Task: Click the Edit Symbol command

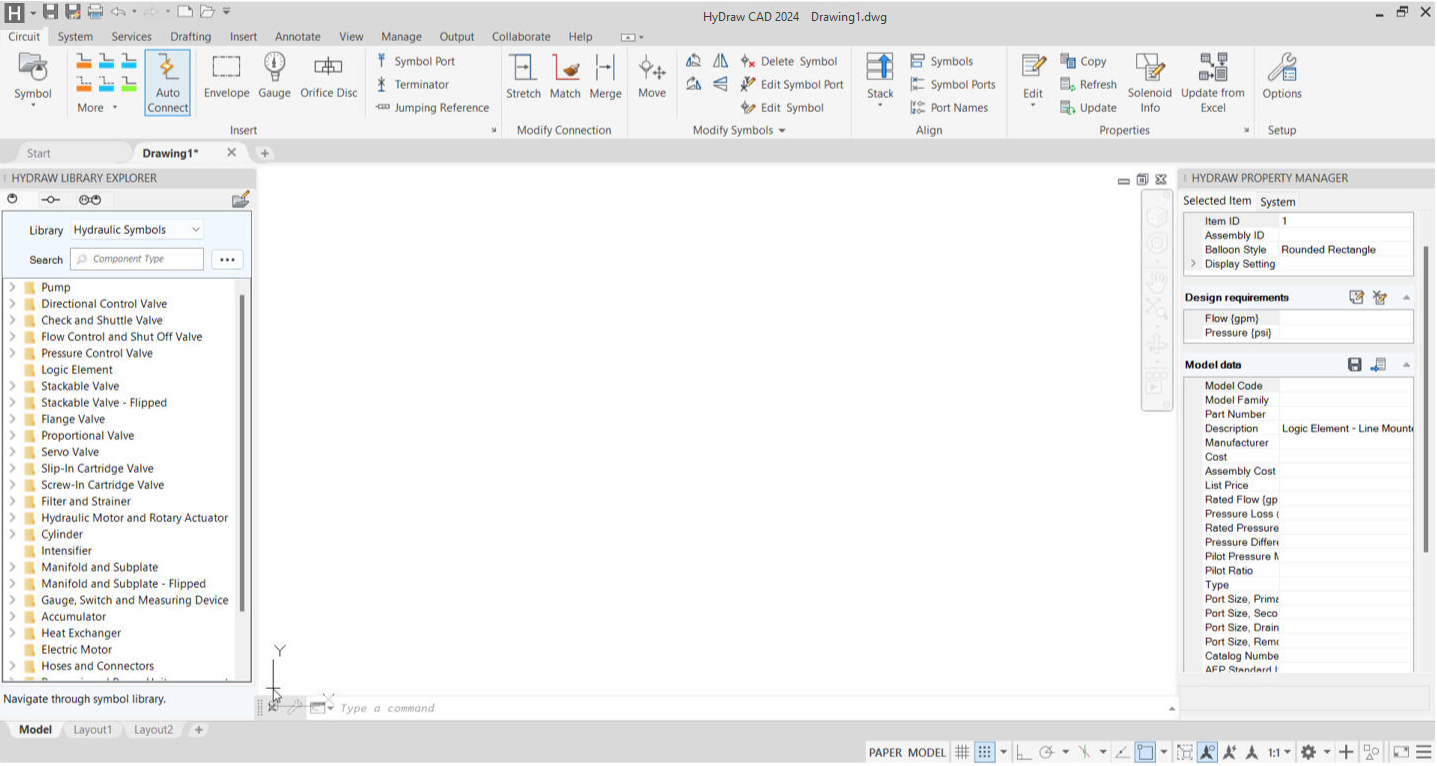Action: [782, 108]
